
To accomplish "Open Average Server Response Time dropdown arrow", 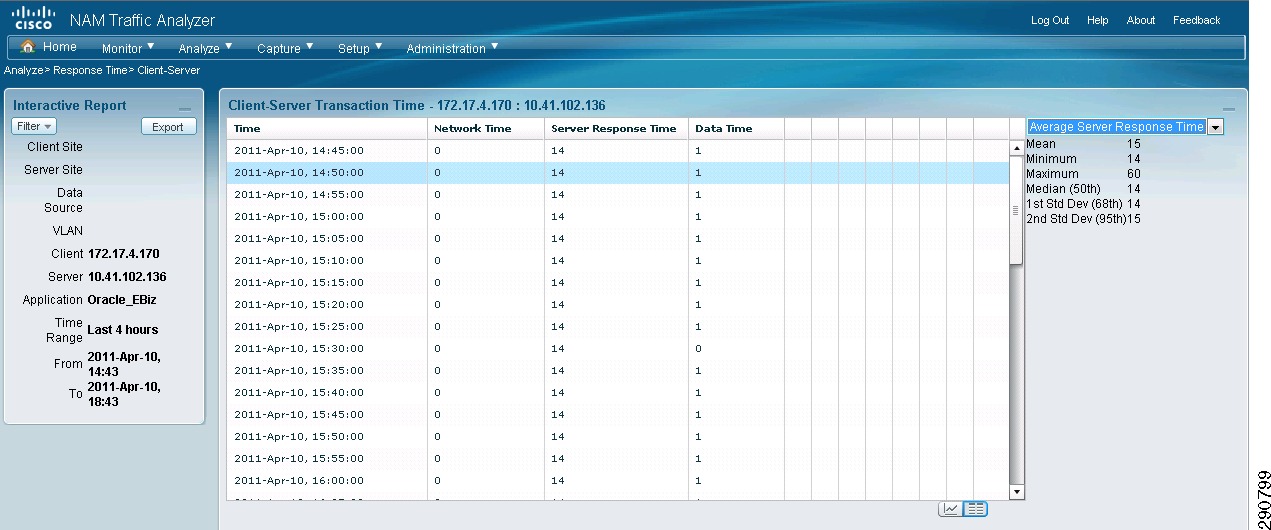I will 1215,127.
